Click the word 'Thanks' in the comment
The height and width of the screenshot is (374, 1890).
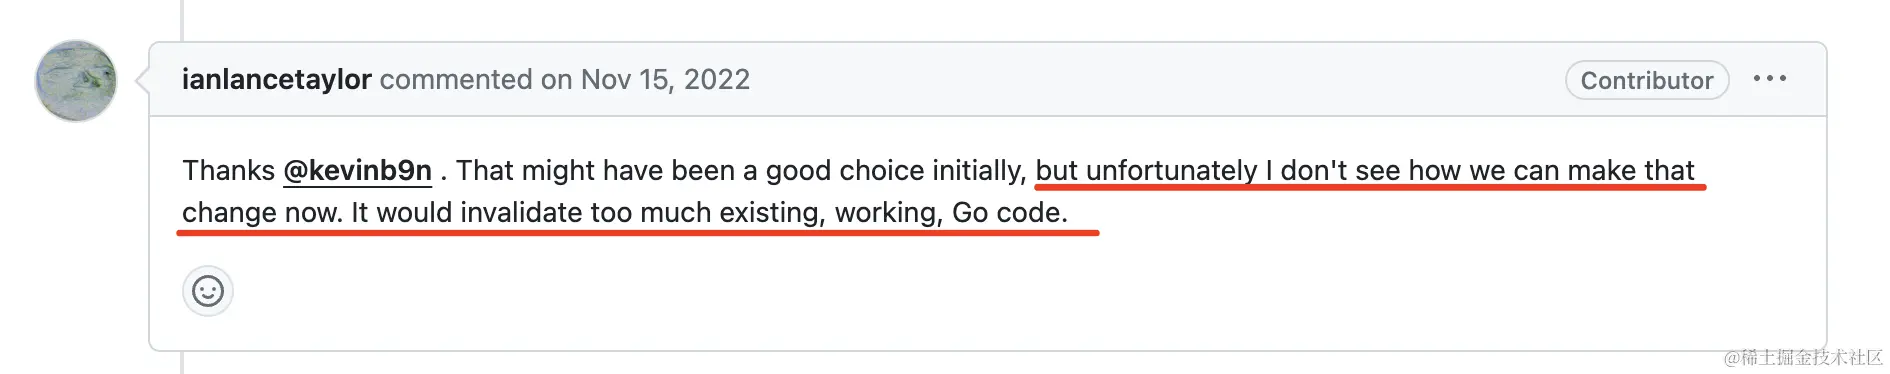(x=228, y=171)
